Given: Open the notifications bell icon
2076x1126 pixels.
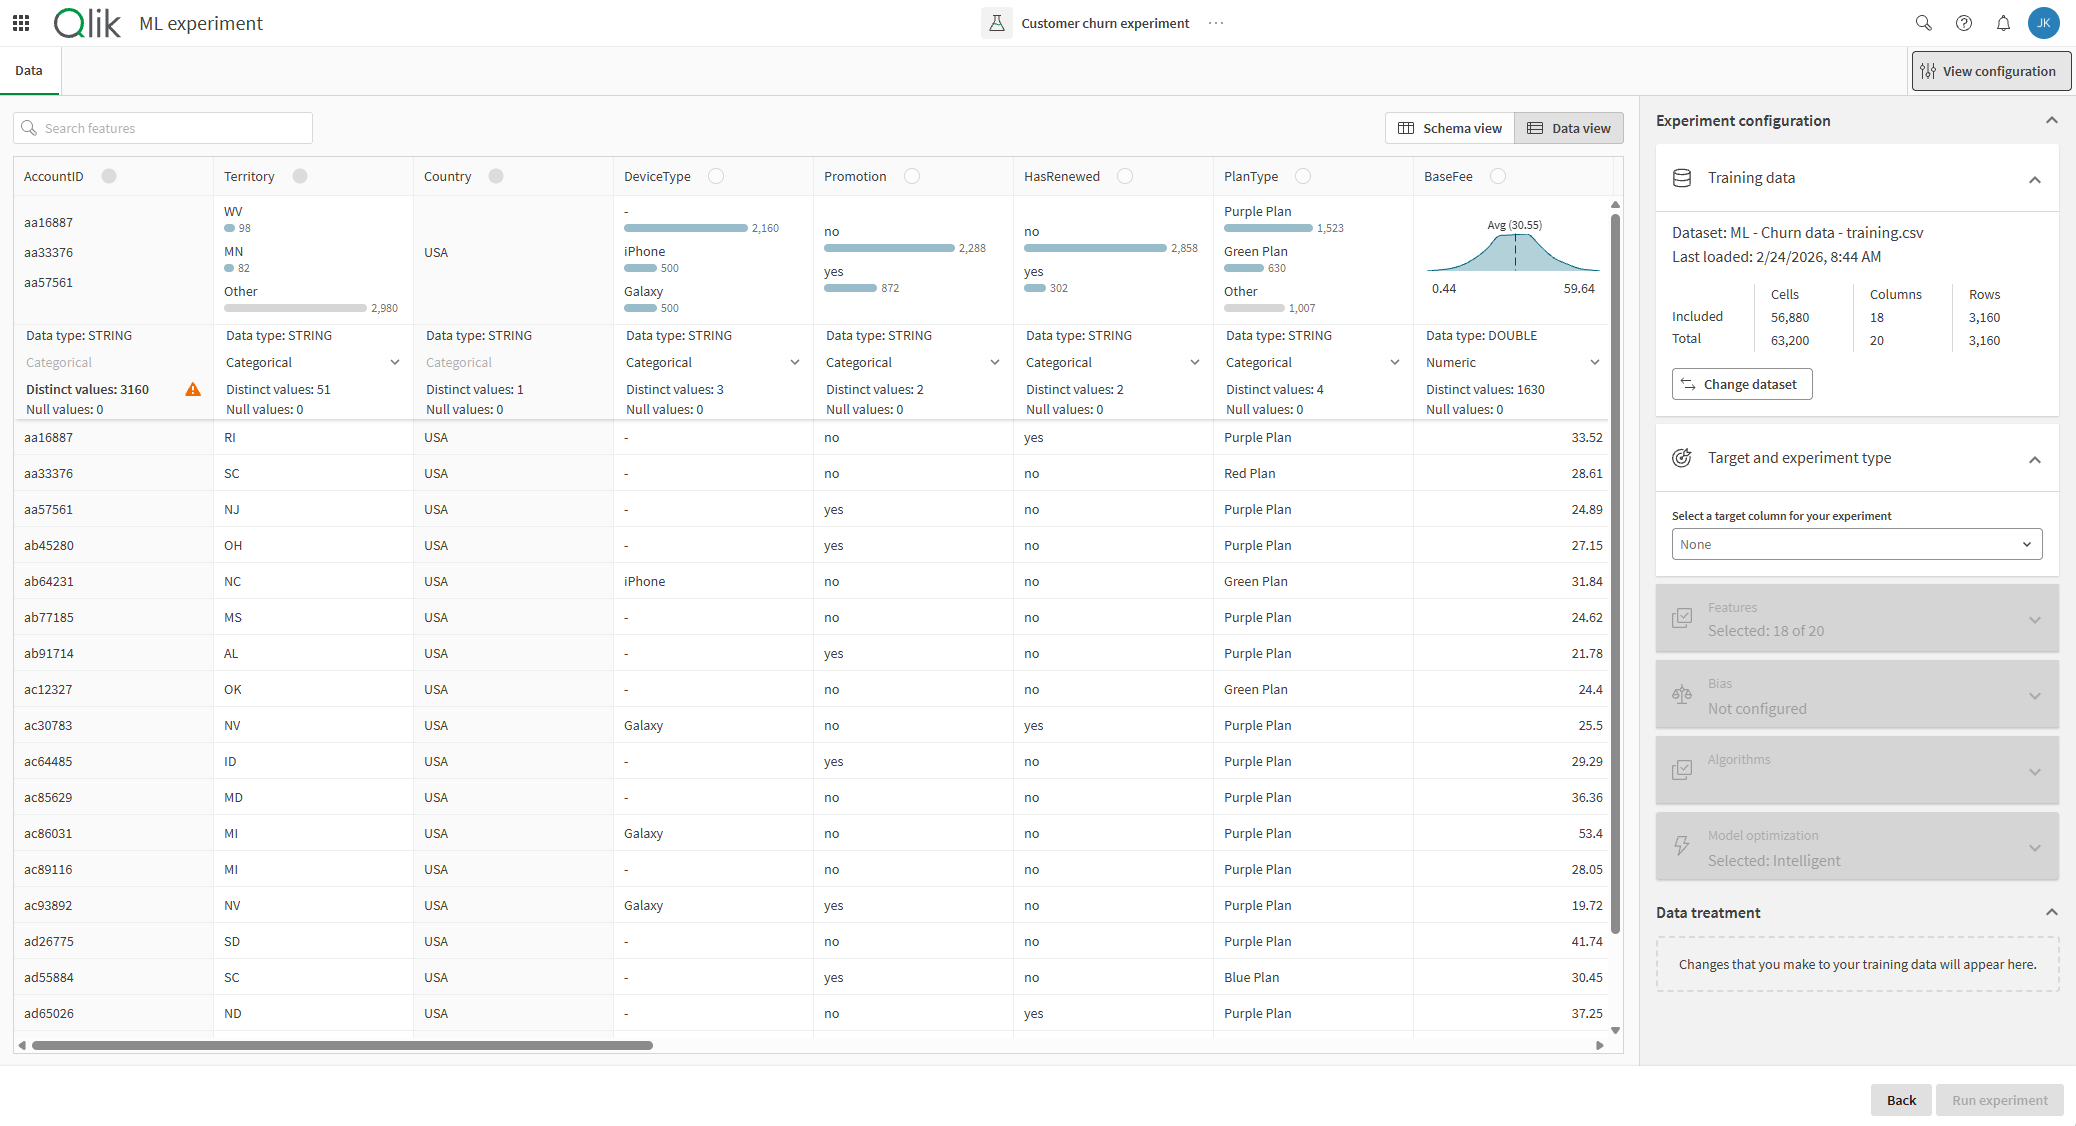Looking at the screenshot, I should click(2003, 22).
